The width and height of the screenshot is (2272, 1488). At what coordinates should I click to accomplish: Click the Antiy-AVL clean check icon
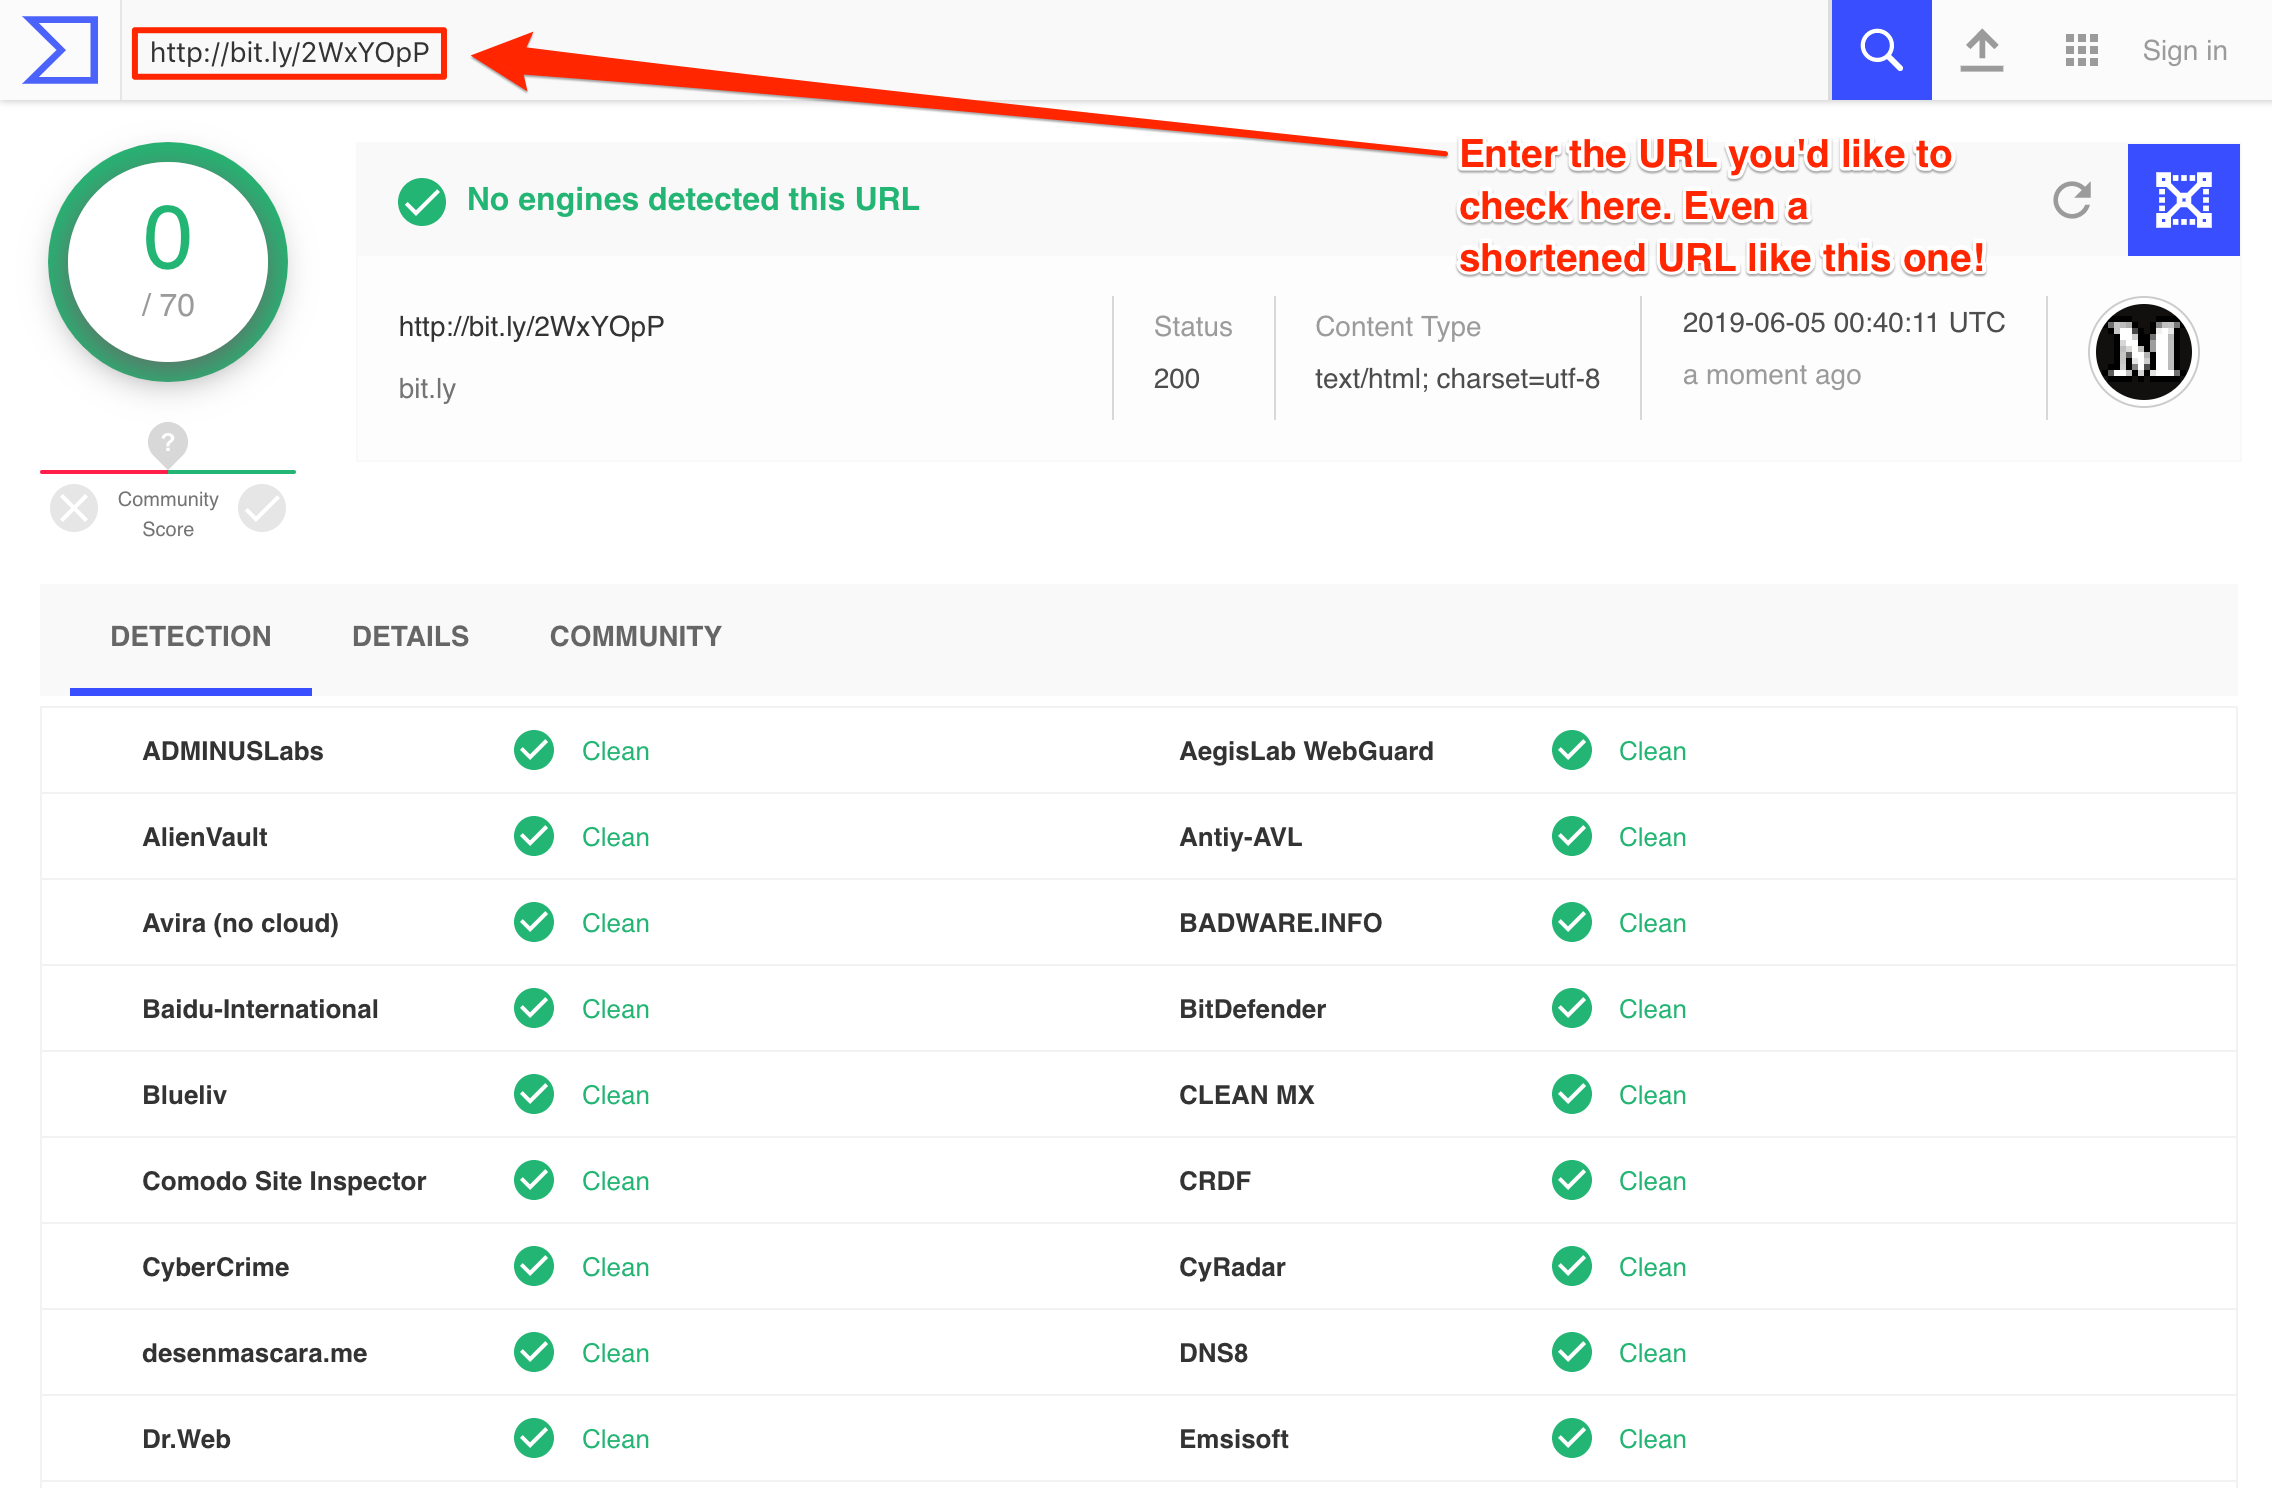pos(1572,836)
